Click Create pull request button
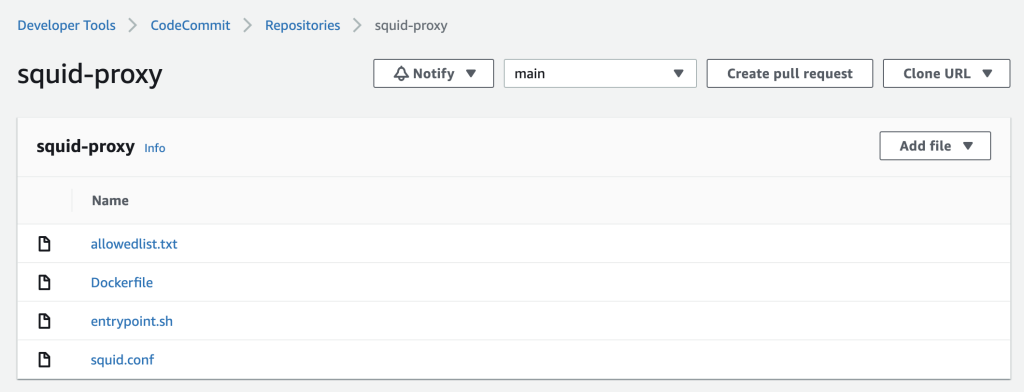Screen dimensions: 1024x392 click(790, 74)
